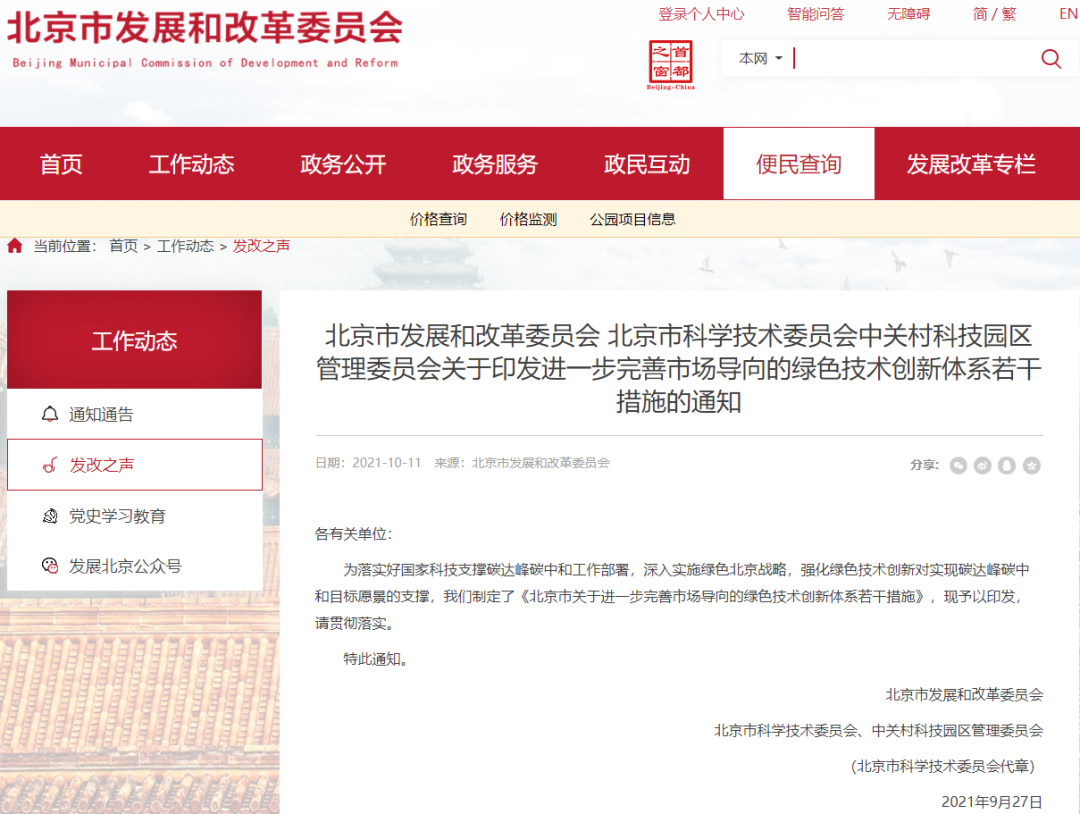Click the 分享: label

click(x=924, y=465)
